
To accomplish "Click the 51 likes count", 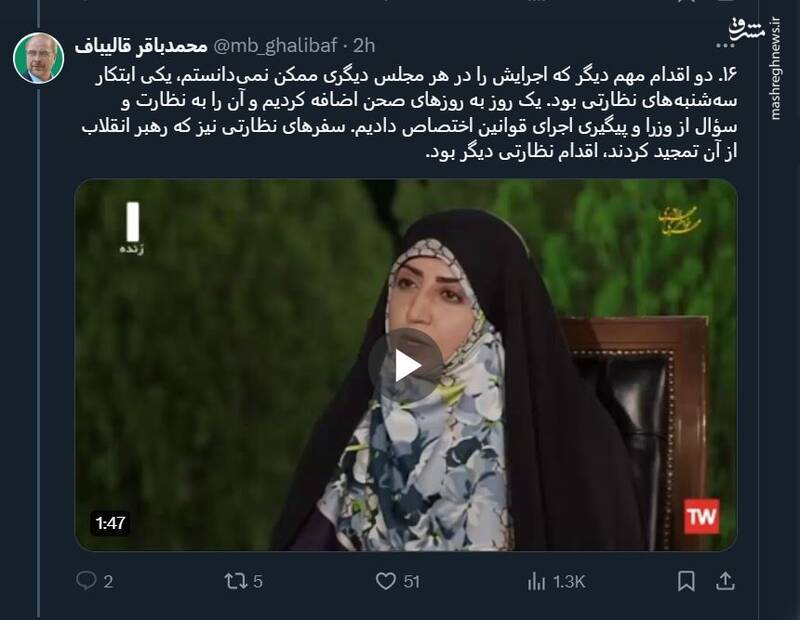I will click(412, 582).
